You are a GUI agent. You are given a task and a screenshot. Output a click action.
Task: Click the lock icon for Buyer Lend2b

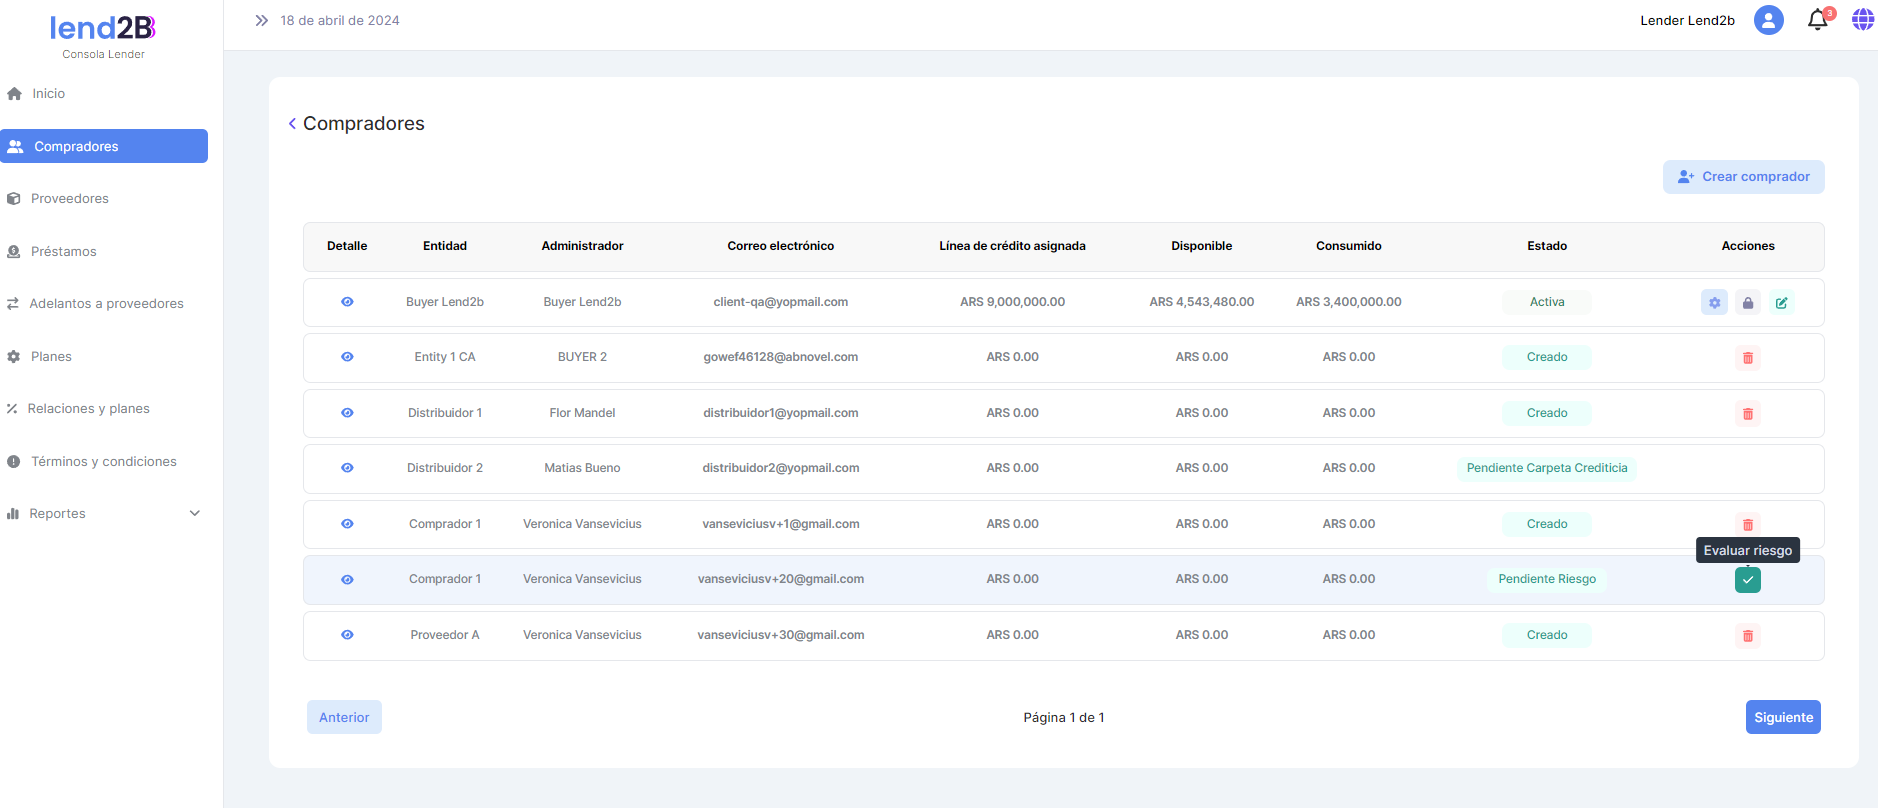pyautogui.click(x=1748, y=303)
